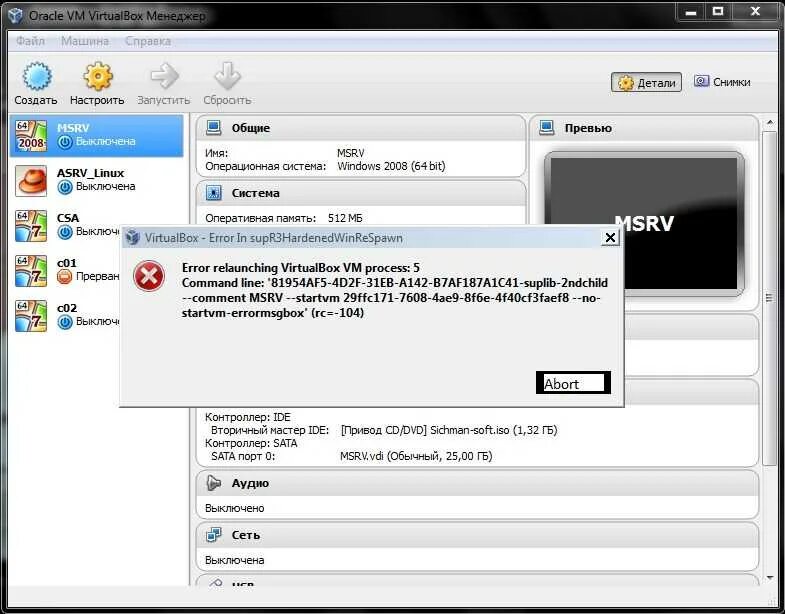This screenshot has height=614, width=785.
Task: Click the VirtualBox cube icon in dialog title
Action: click(x=133, y=237)
